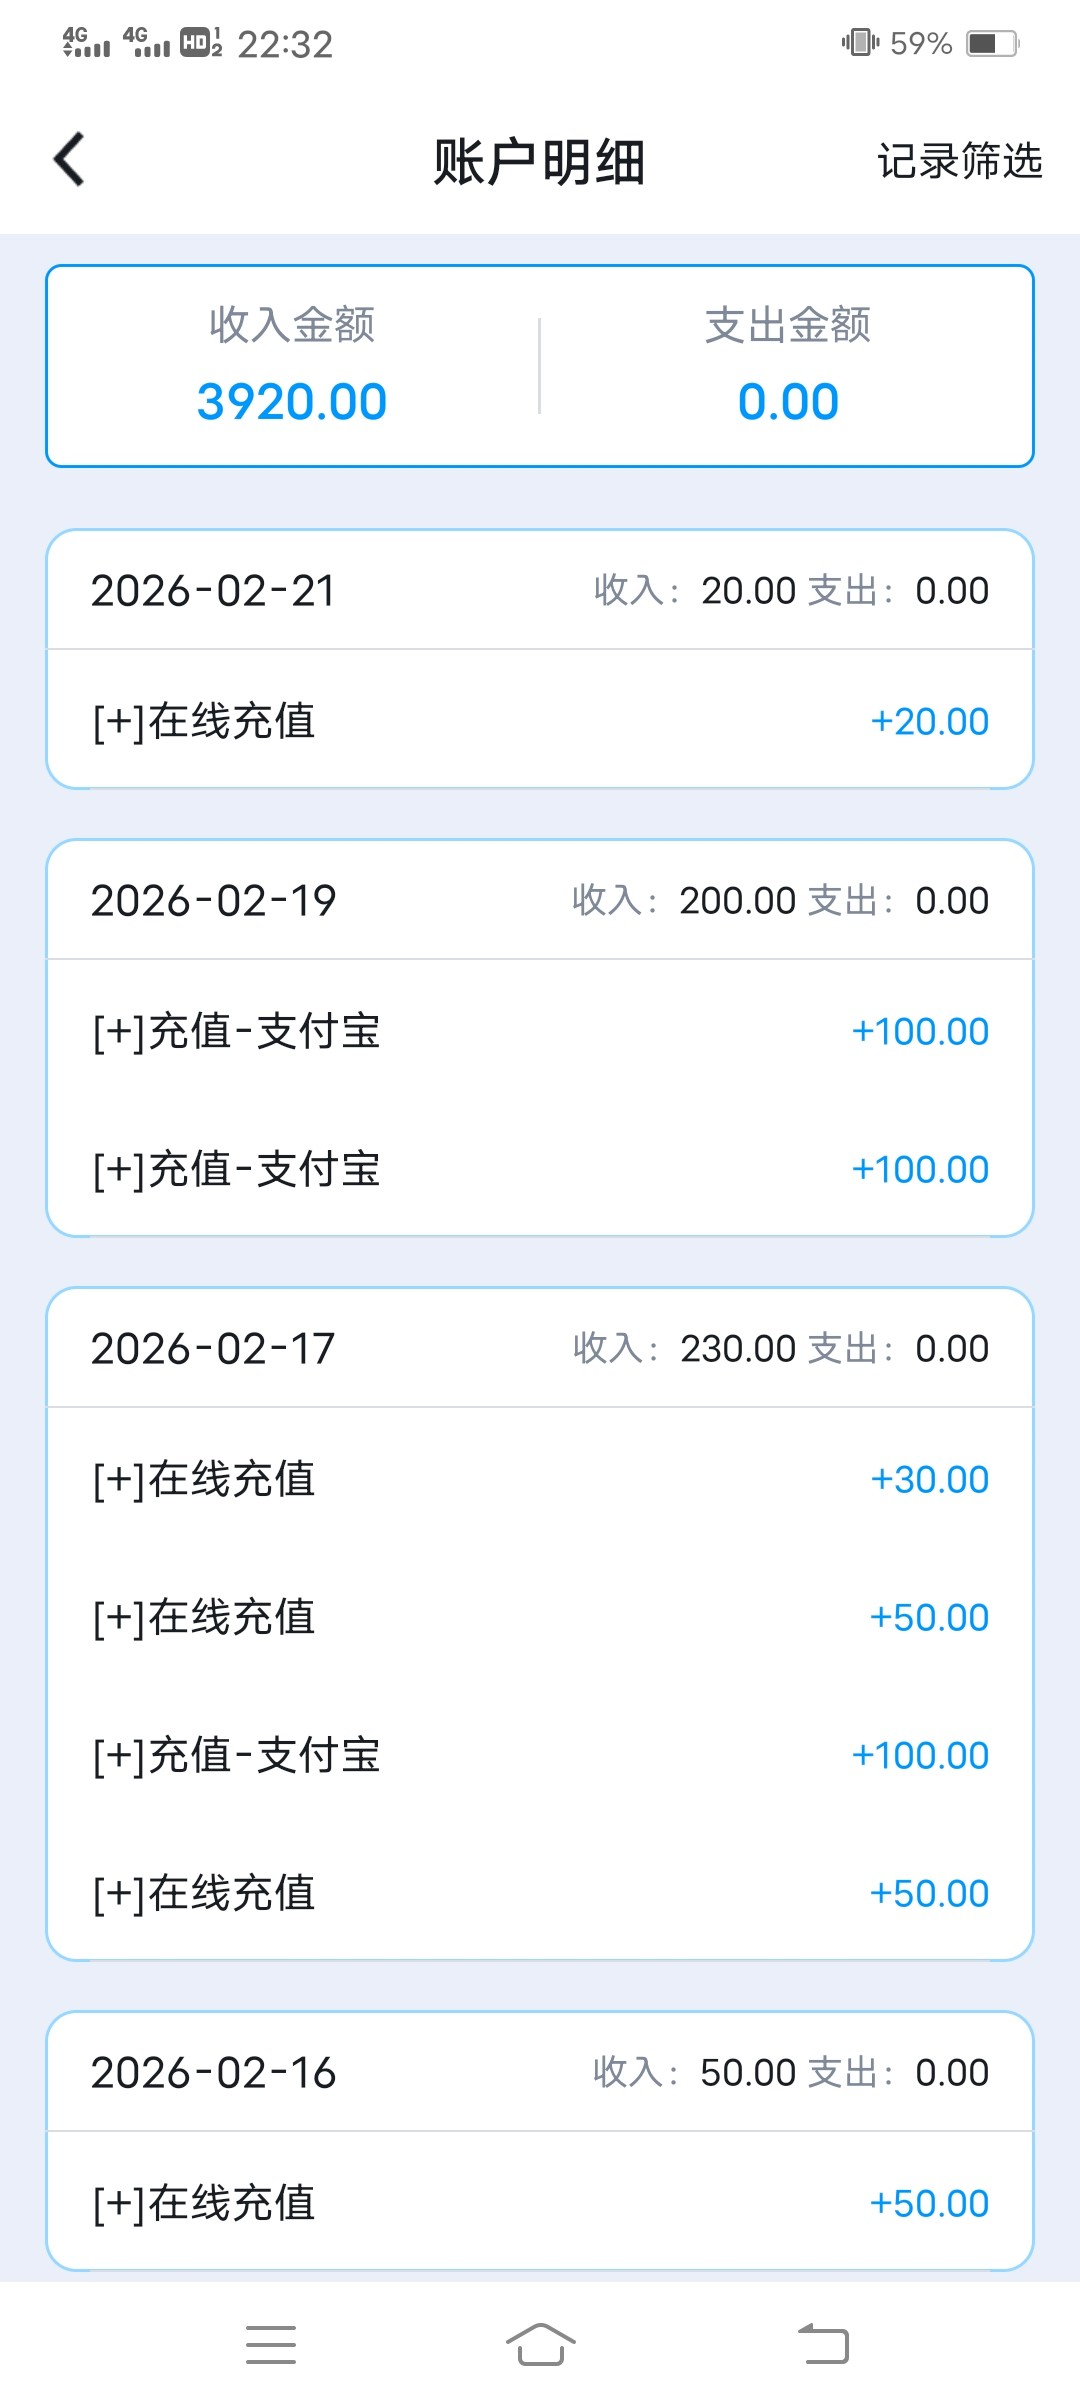This screenshot has width=1080, height=2408.
Task: Expand the 2026-02-21 date header
Action: coord(540,591)
